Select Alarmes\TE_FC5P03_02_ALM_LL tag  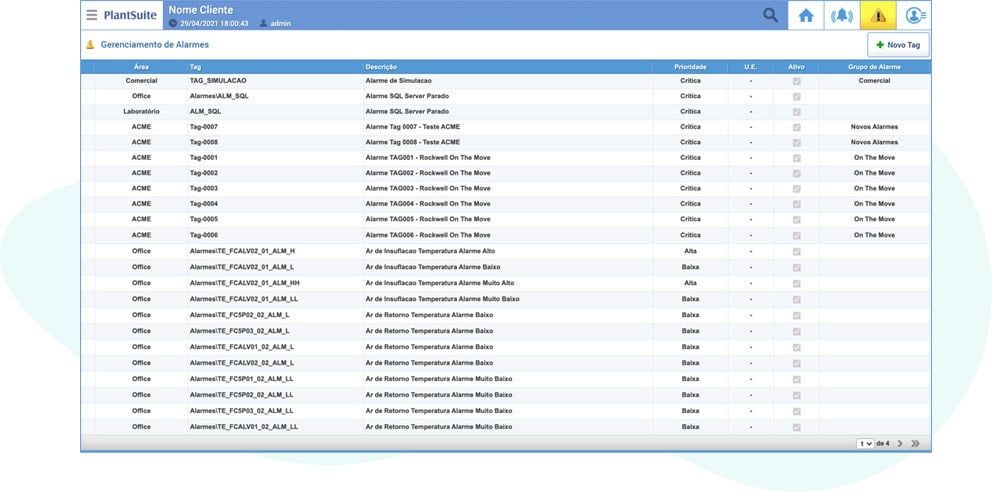242,411
